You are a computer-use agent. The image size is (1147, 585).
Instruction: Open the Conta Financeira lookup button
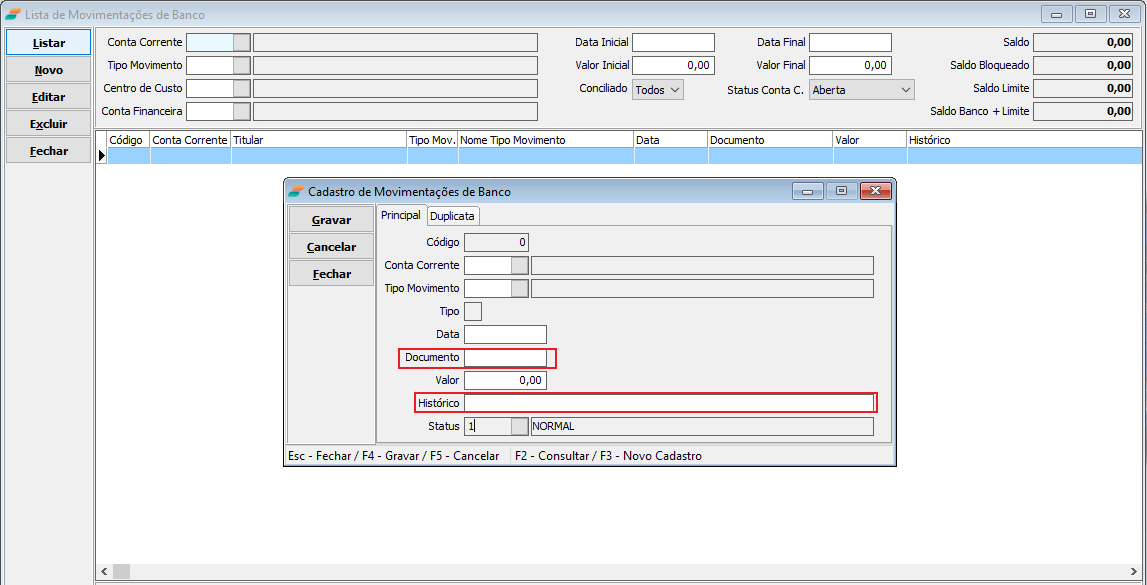[x=241, y=111]
